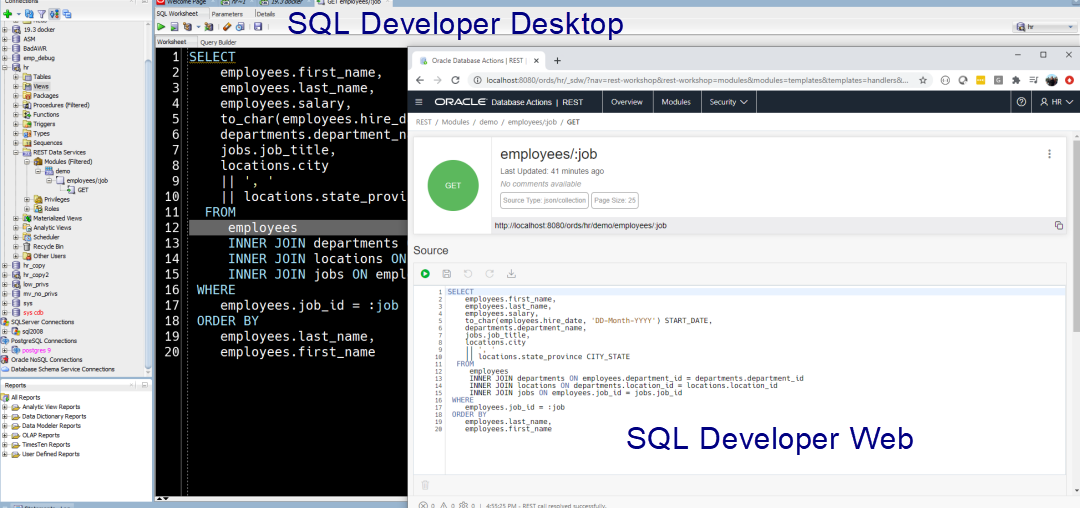Click line 12 'employees' in desktop worksheet
The width and height of the screenshot is (1080, 508).
[x=262, y=228]
